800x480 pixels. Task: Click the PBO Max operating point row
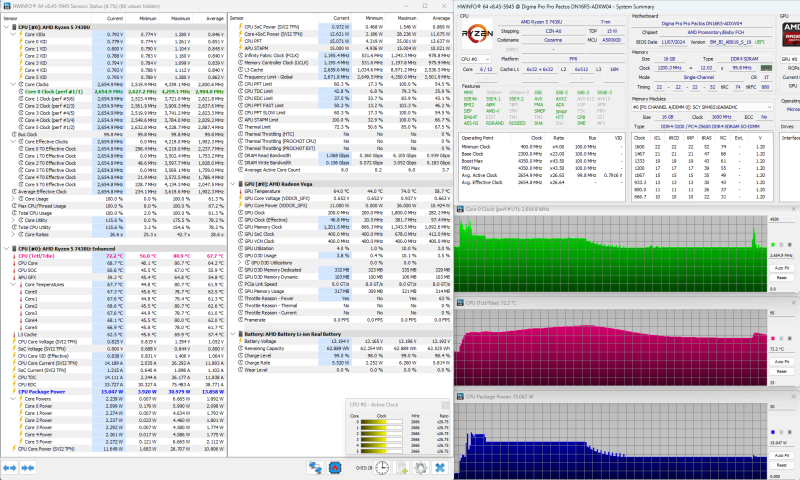tap(542, 168)
